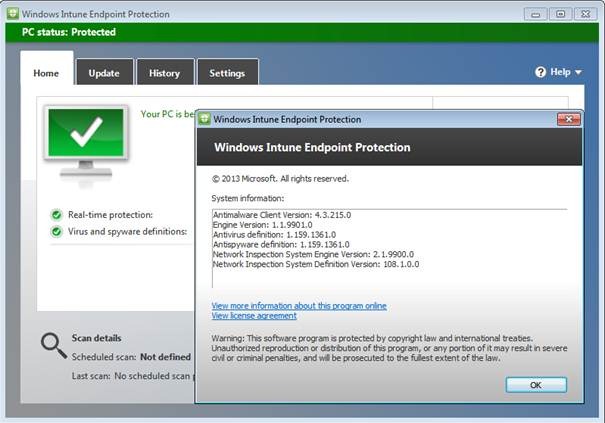Viewport: 605px width, 423px height.
Task: Select the History tab
Action: [164, 73]
